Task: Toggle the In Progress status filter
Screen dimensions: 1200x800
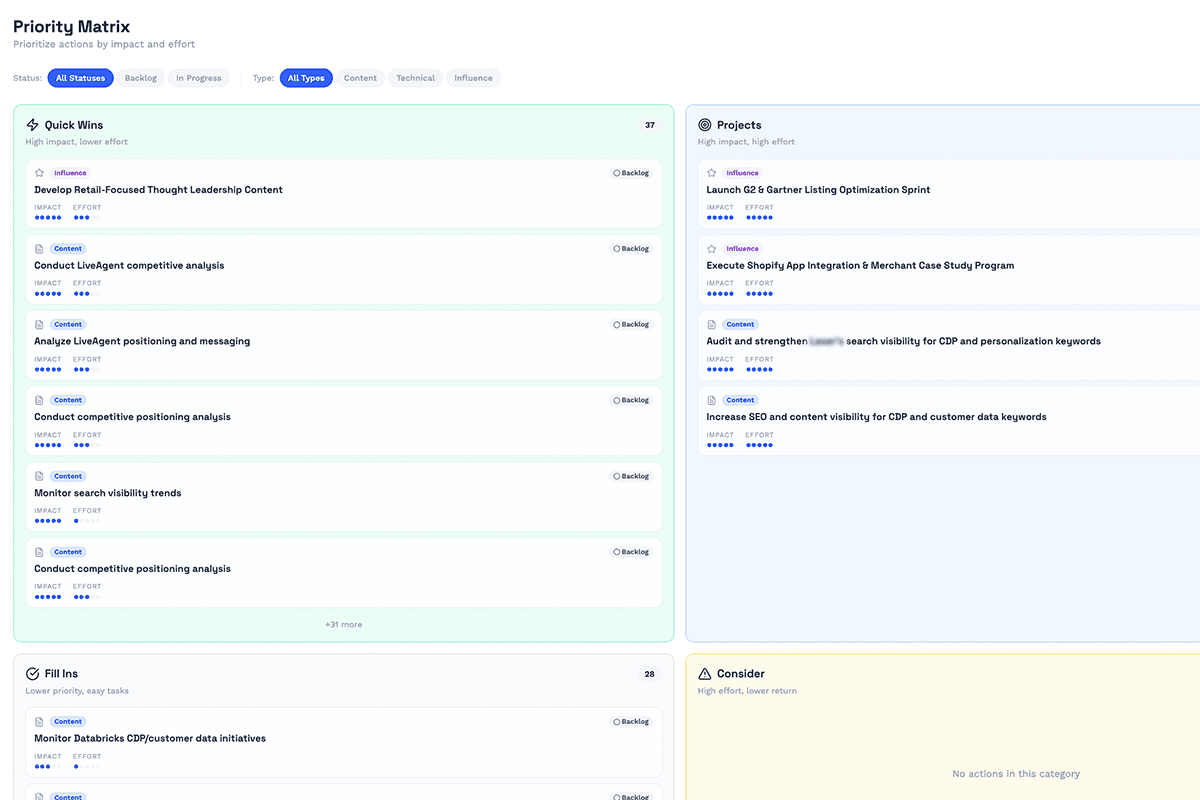Action: pos(198,77)
